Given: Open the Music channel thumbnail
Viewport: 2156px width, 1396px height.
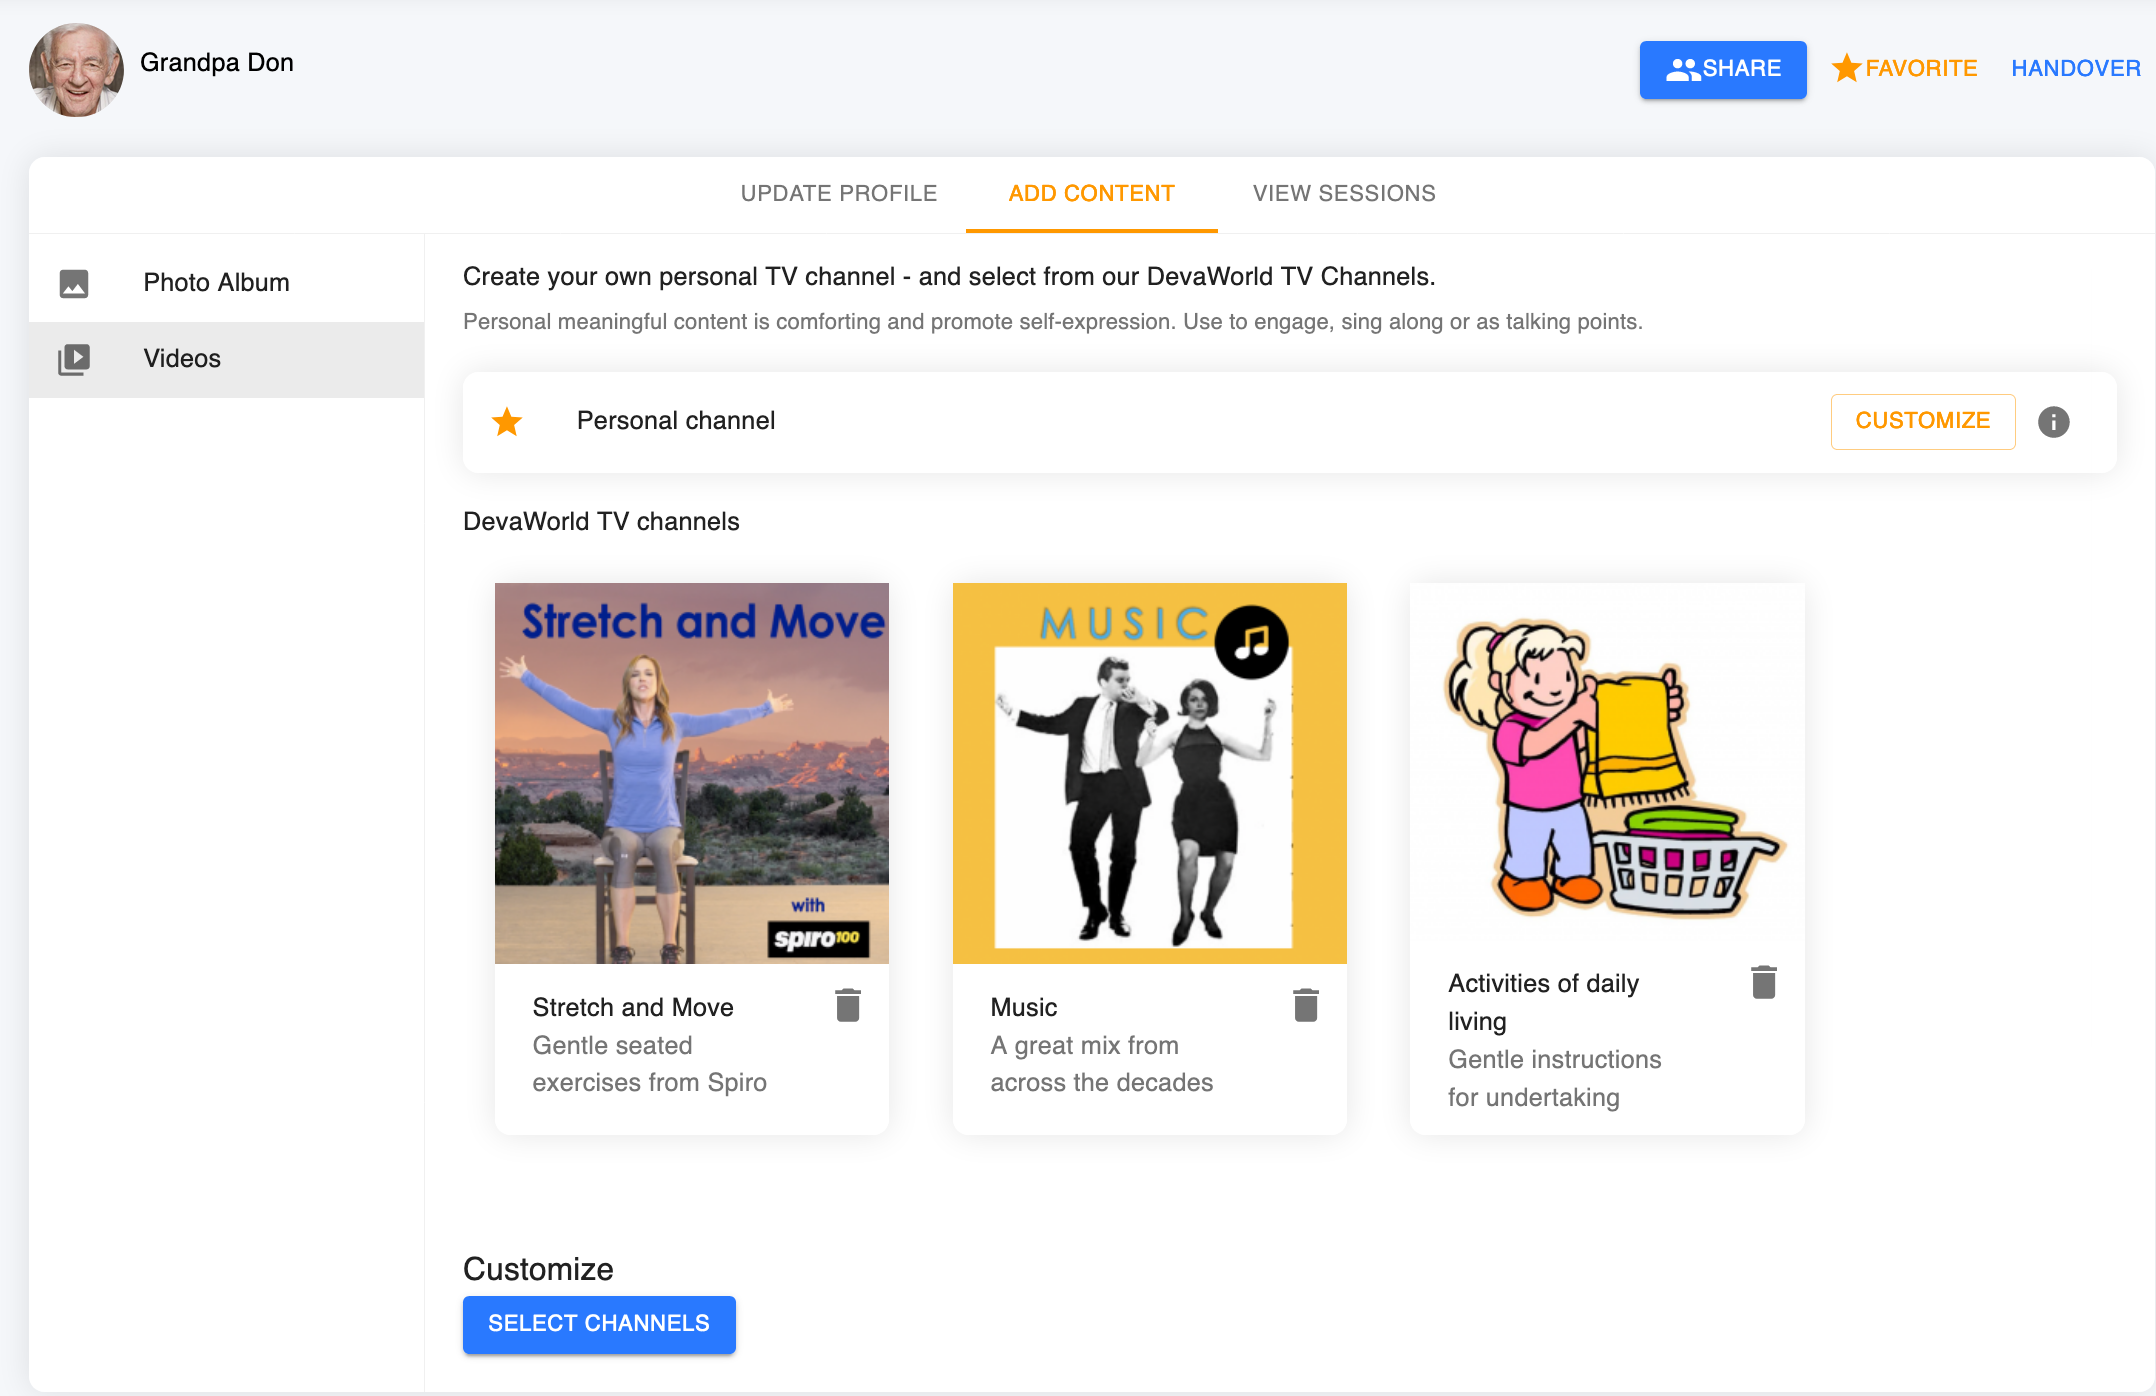Looking at the screenshot, I should (x=1150, y=773).
